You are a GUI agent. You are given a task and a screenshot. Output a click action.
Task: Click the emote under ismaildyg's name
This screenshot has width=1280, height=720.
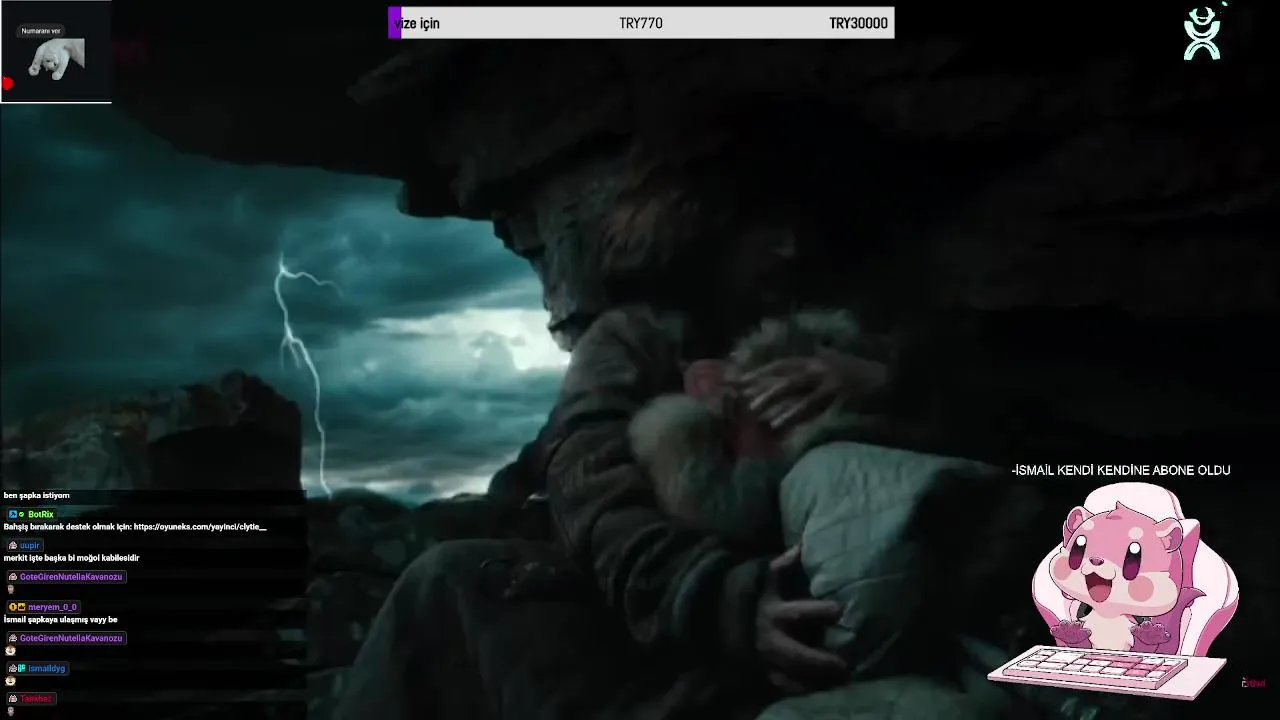pyautogui.click(x=11, y=681)
